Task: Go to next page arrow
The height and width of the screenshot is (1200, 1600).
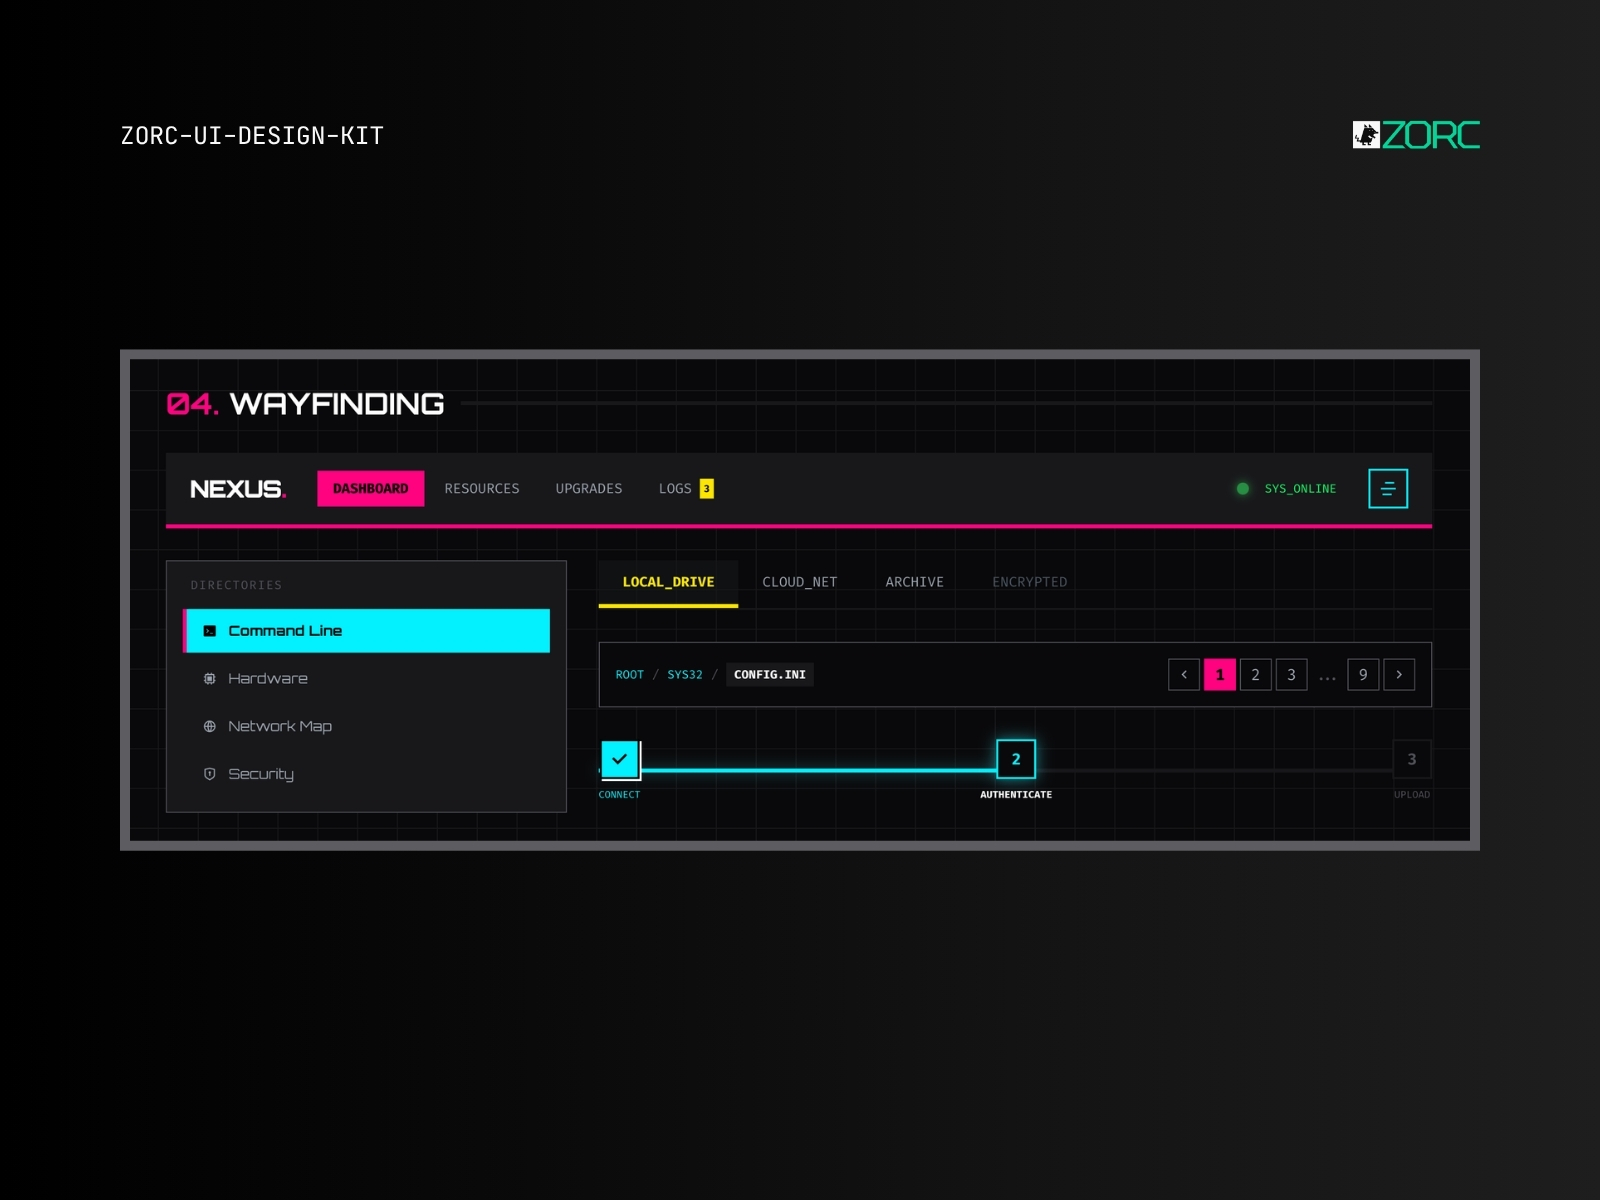Action: 1399,675
